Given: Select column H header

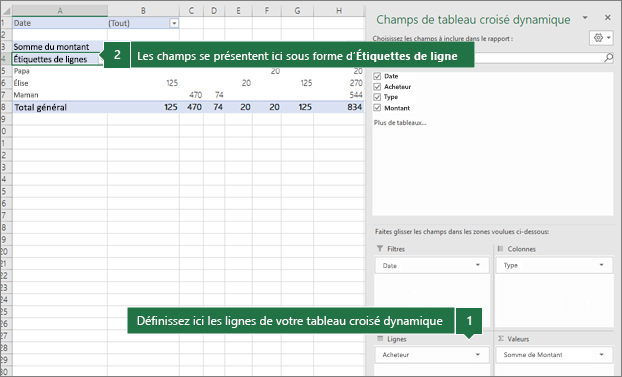Looking at the screenshot, I should (339, 11).
